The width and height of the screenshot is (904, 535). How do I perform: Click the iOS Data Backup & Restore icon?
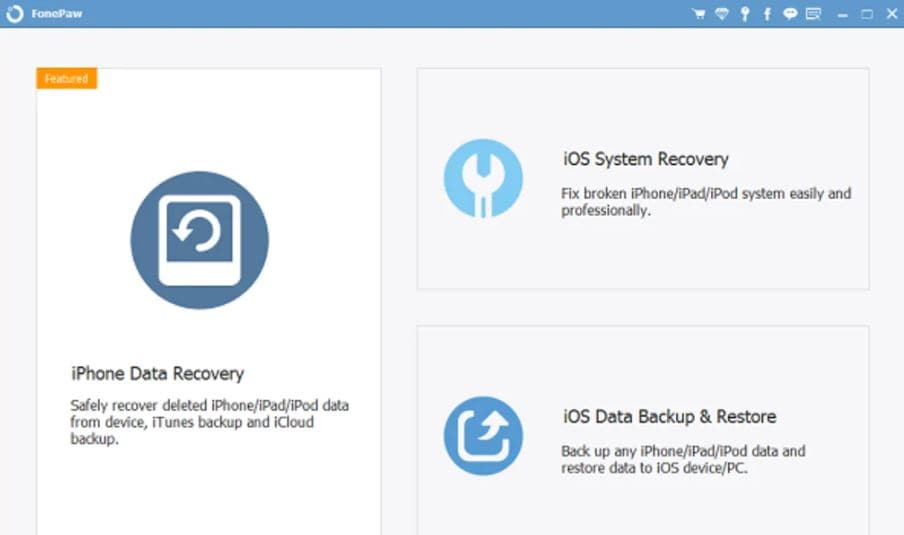(x=483, y=436)
